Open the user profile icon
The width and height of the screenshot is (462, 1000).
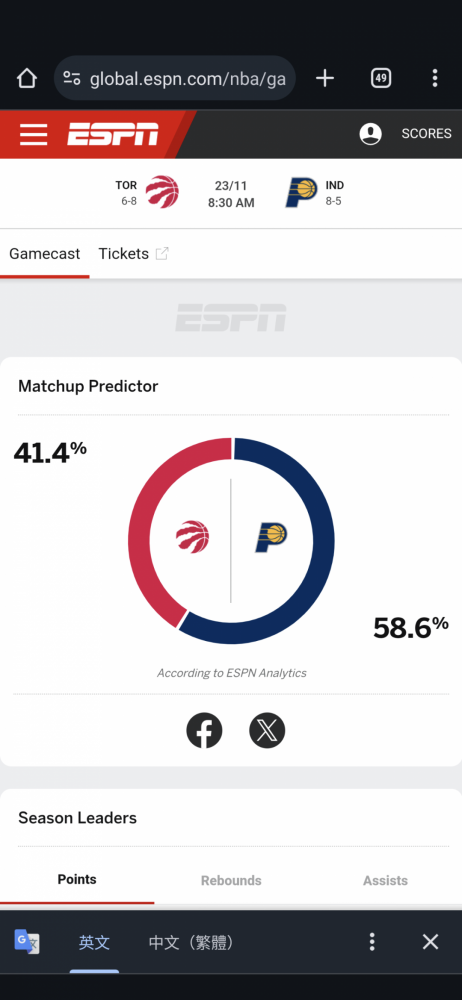pyautogui.click(x=371, y=134)
